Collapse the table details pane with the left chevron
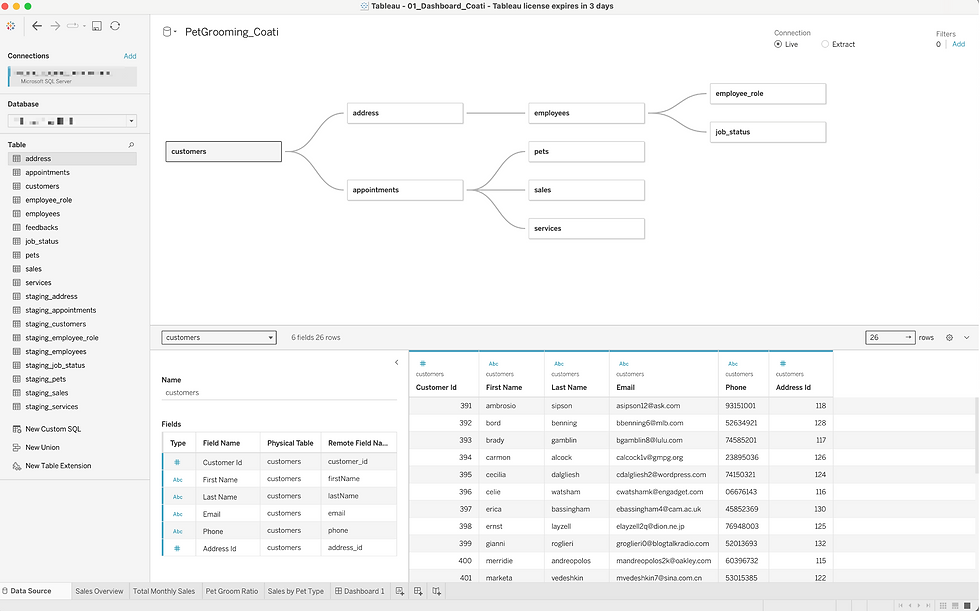 (x=396, y=363)
